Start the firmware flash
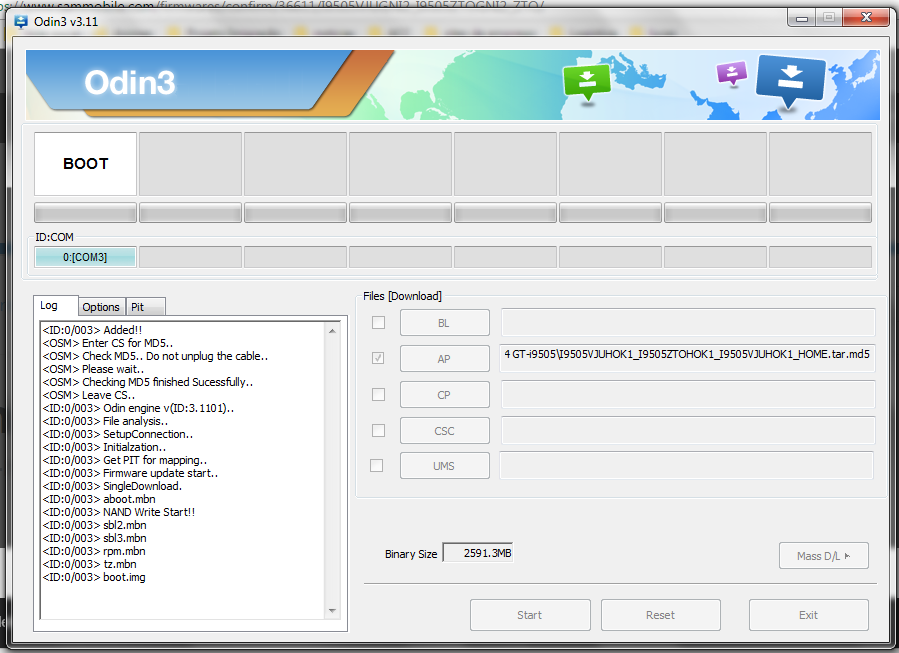The image size is (899, 653). (x=530, y=615)
